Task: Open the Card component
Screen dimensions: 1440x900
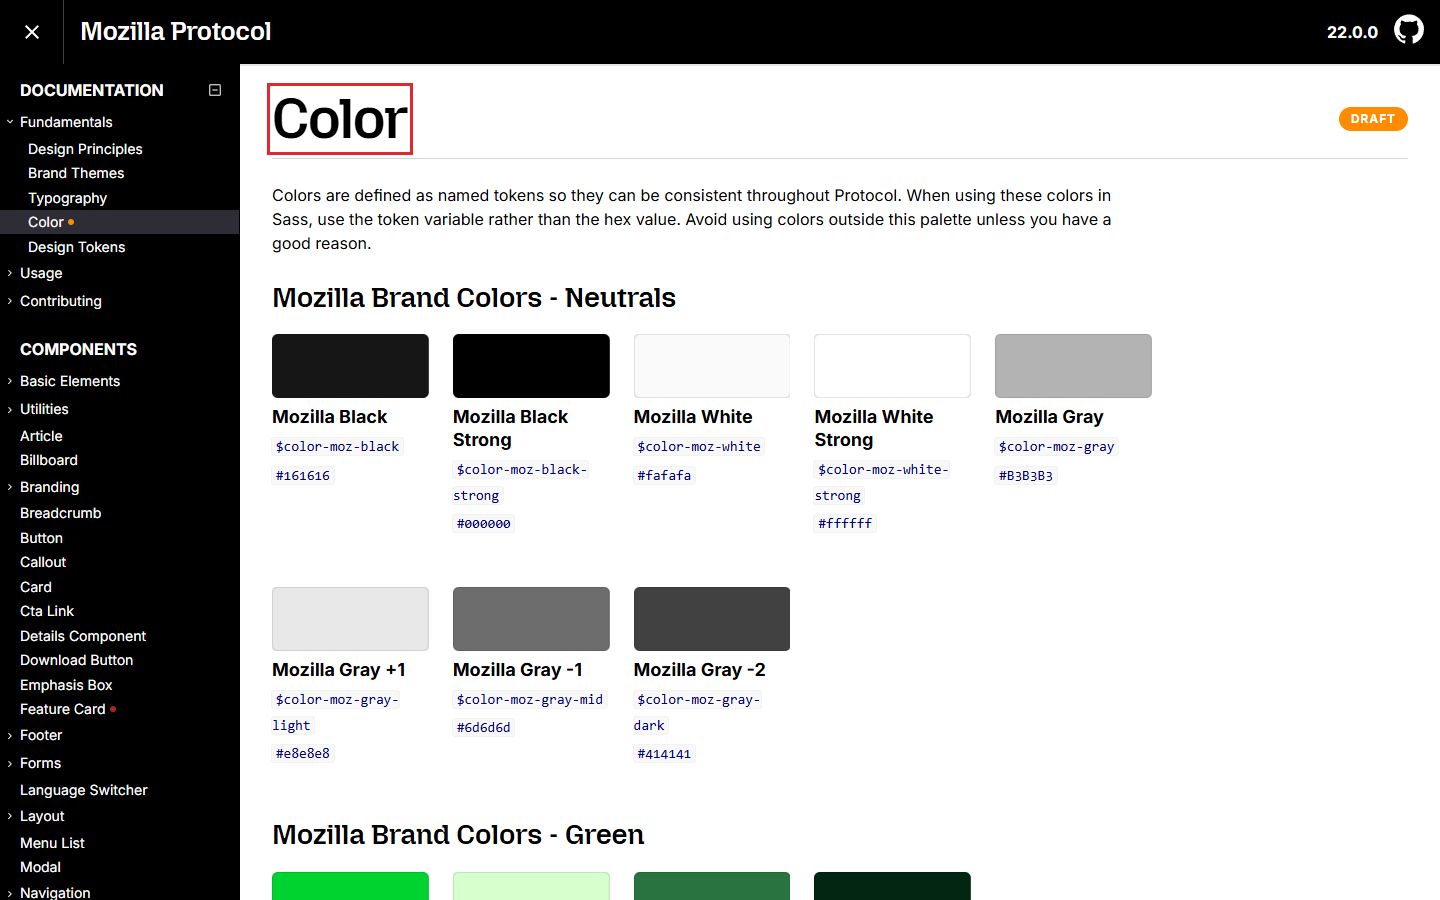Action: [x=36, y=587]
